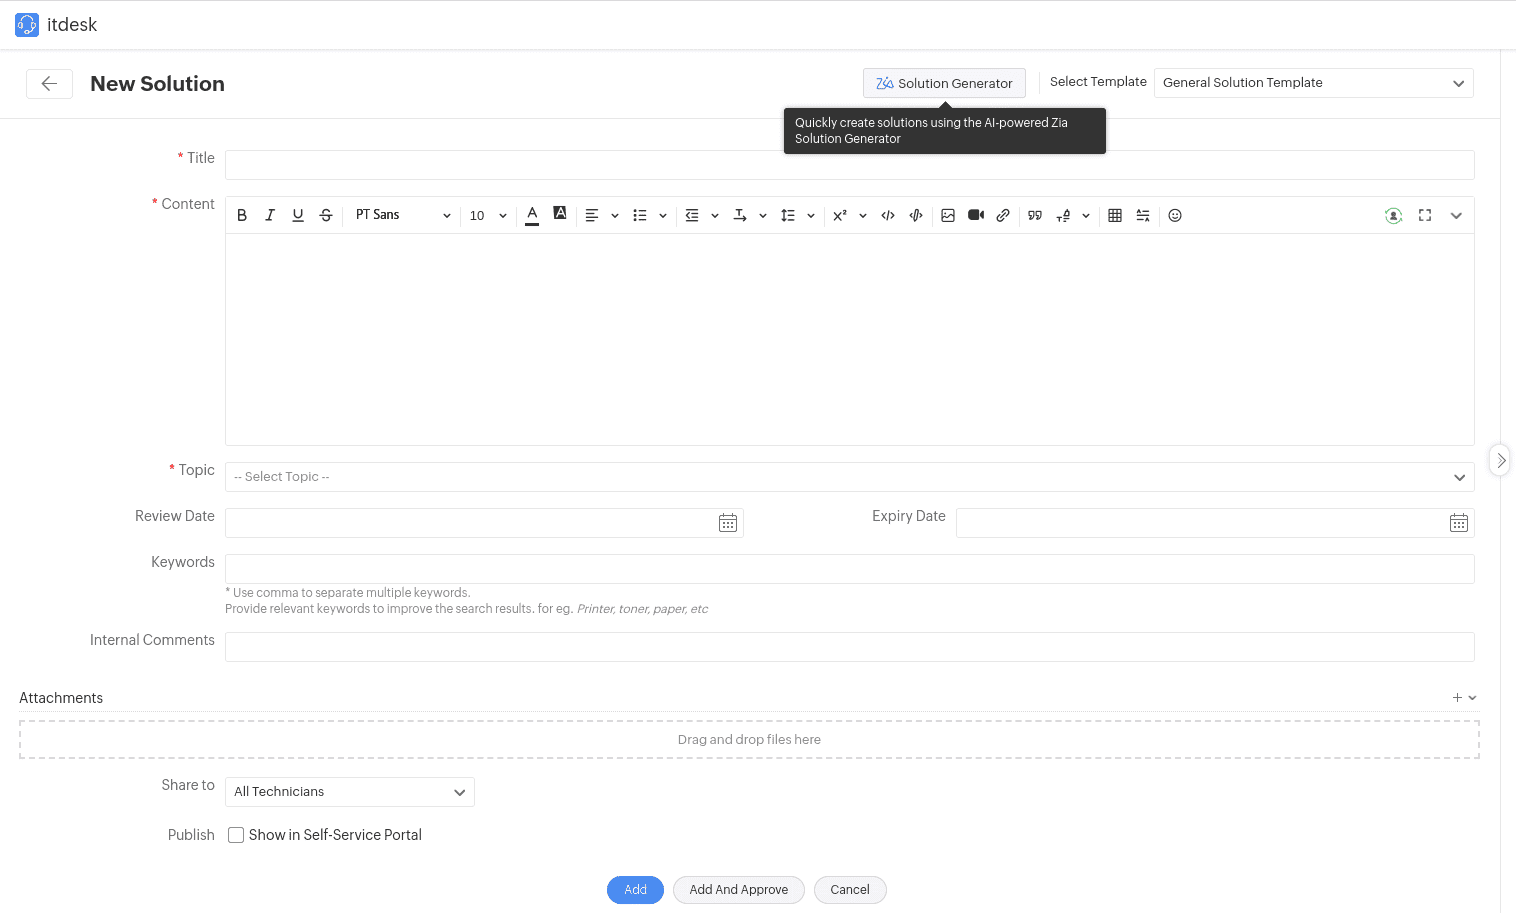Insert a blockquote in the content editor

(x=1035, y=215)
